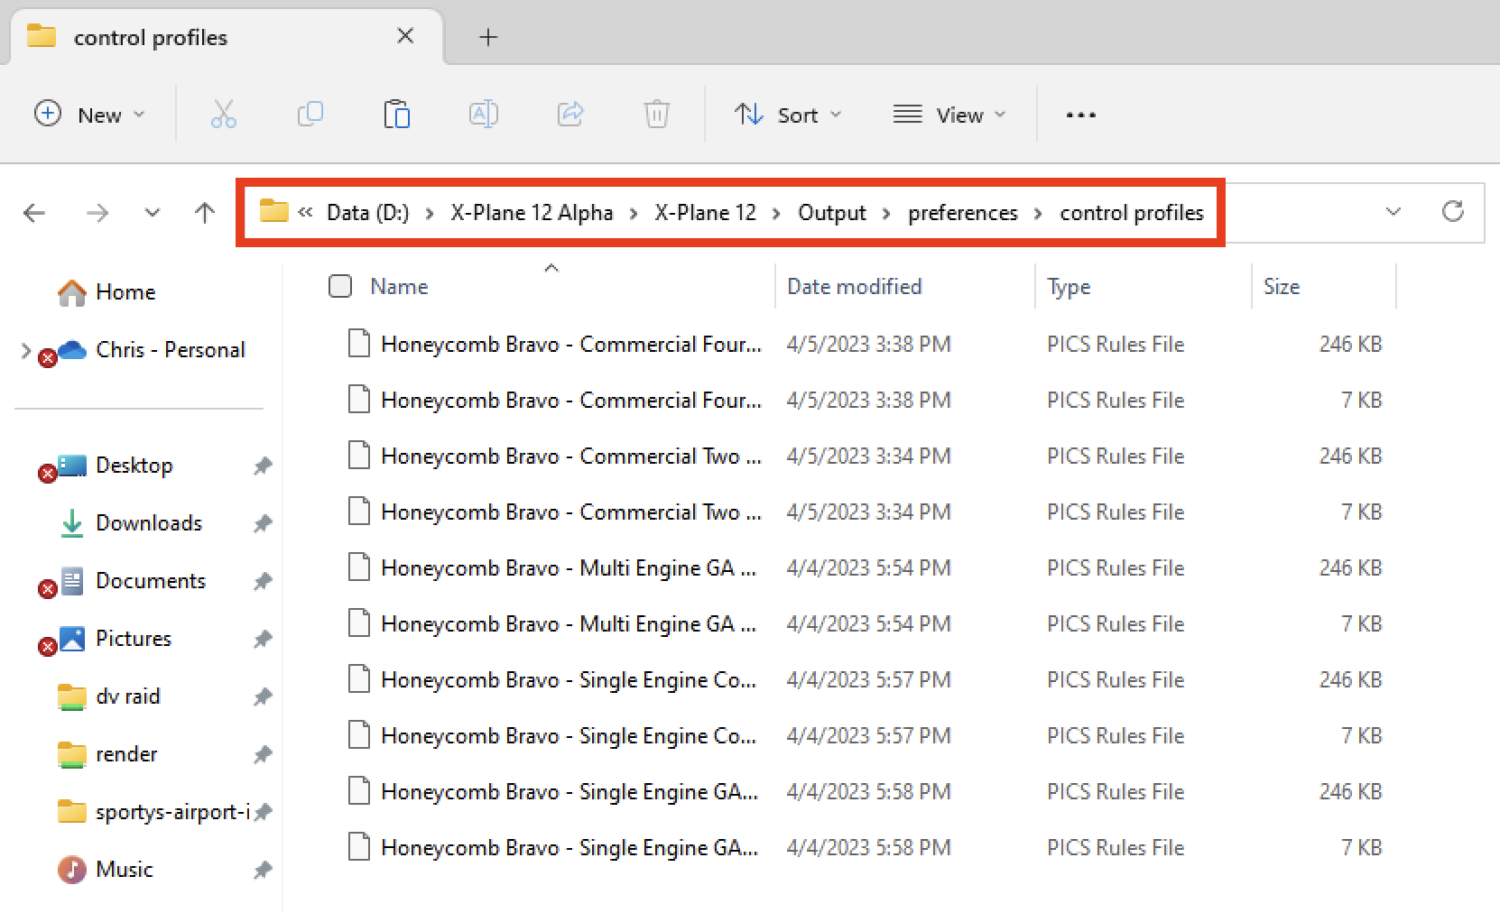Select the Rename icon
This screenshot has width=1500, height=913.
coord(483,114)
